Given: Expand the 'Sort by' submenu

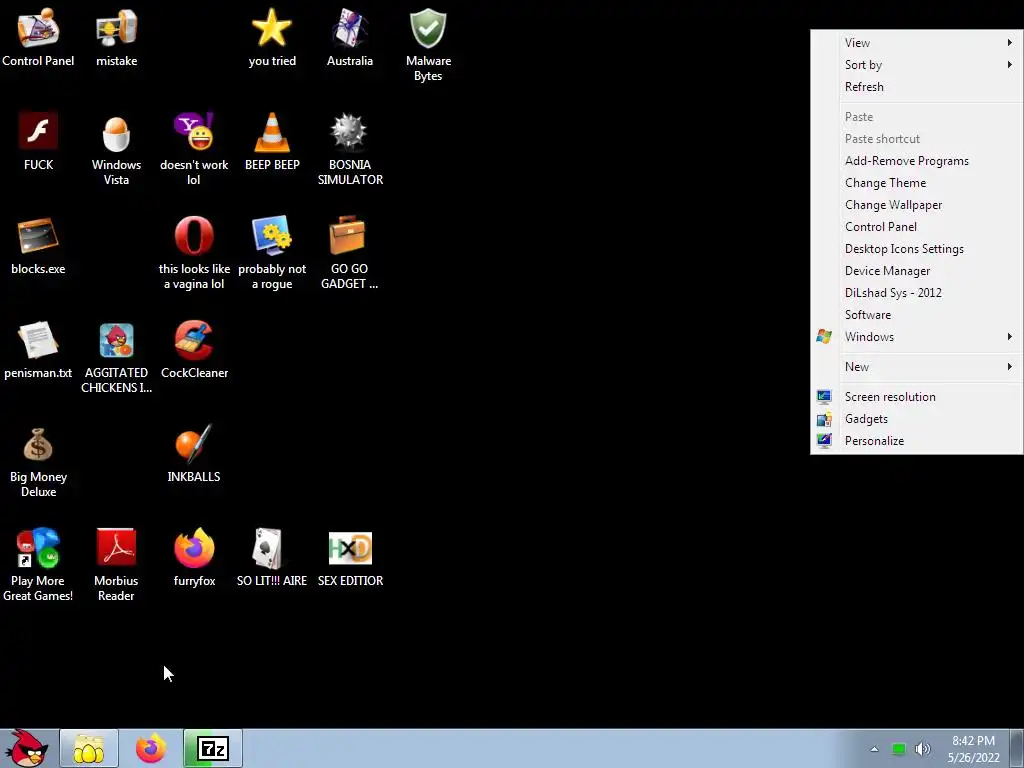Looking at the screenshot, I should point(917,65).
